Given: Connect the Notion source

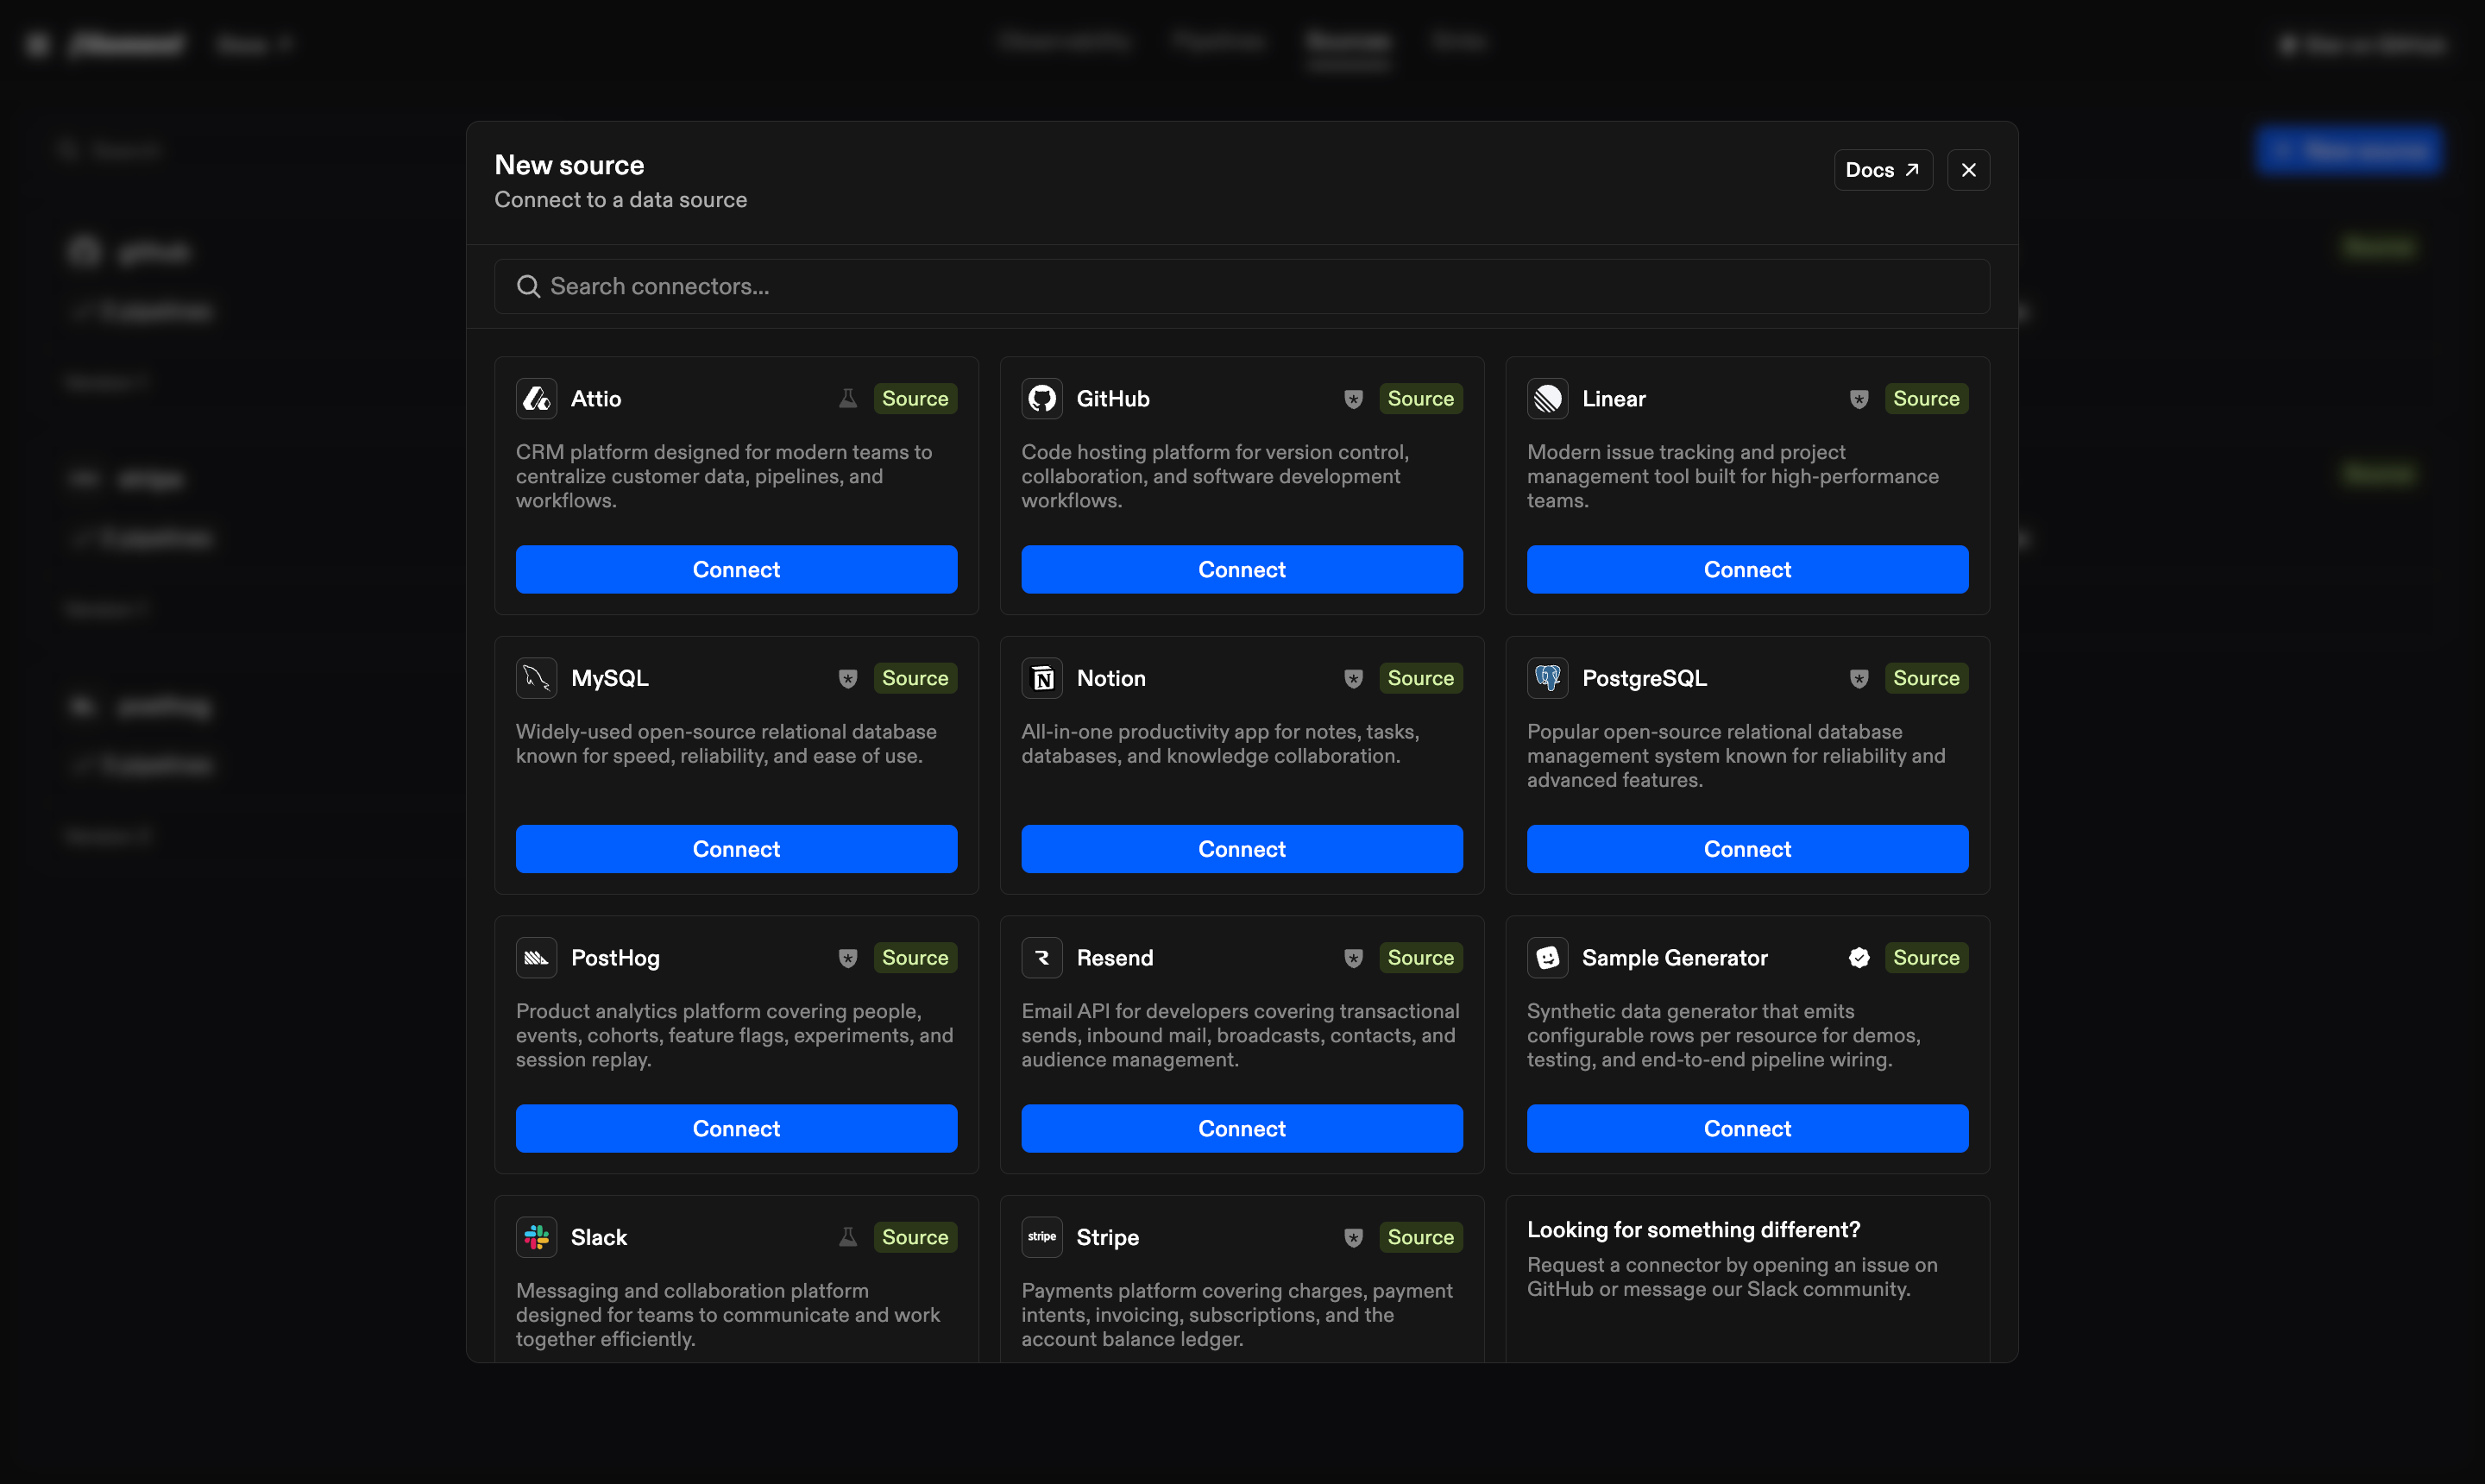Looking at the screenshot, I should (1242, 849).
